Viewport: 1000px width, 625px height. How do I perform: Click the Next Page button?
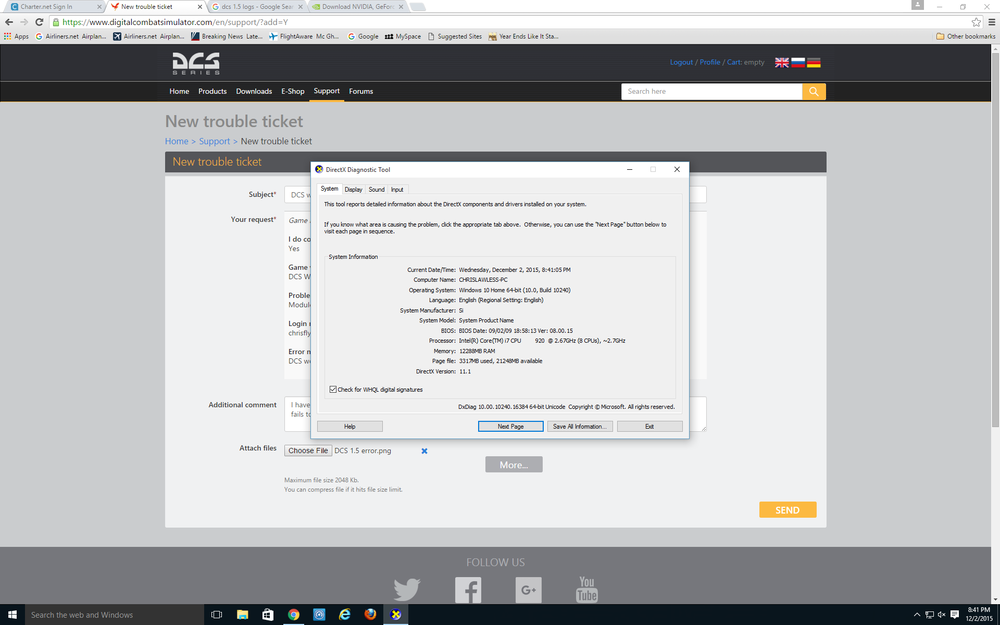point(511,427)
